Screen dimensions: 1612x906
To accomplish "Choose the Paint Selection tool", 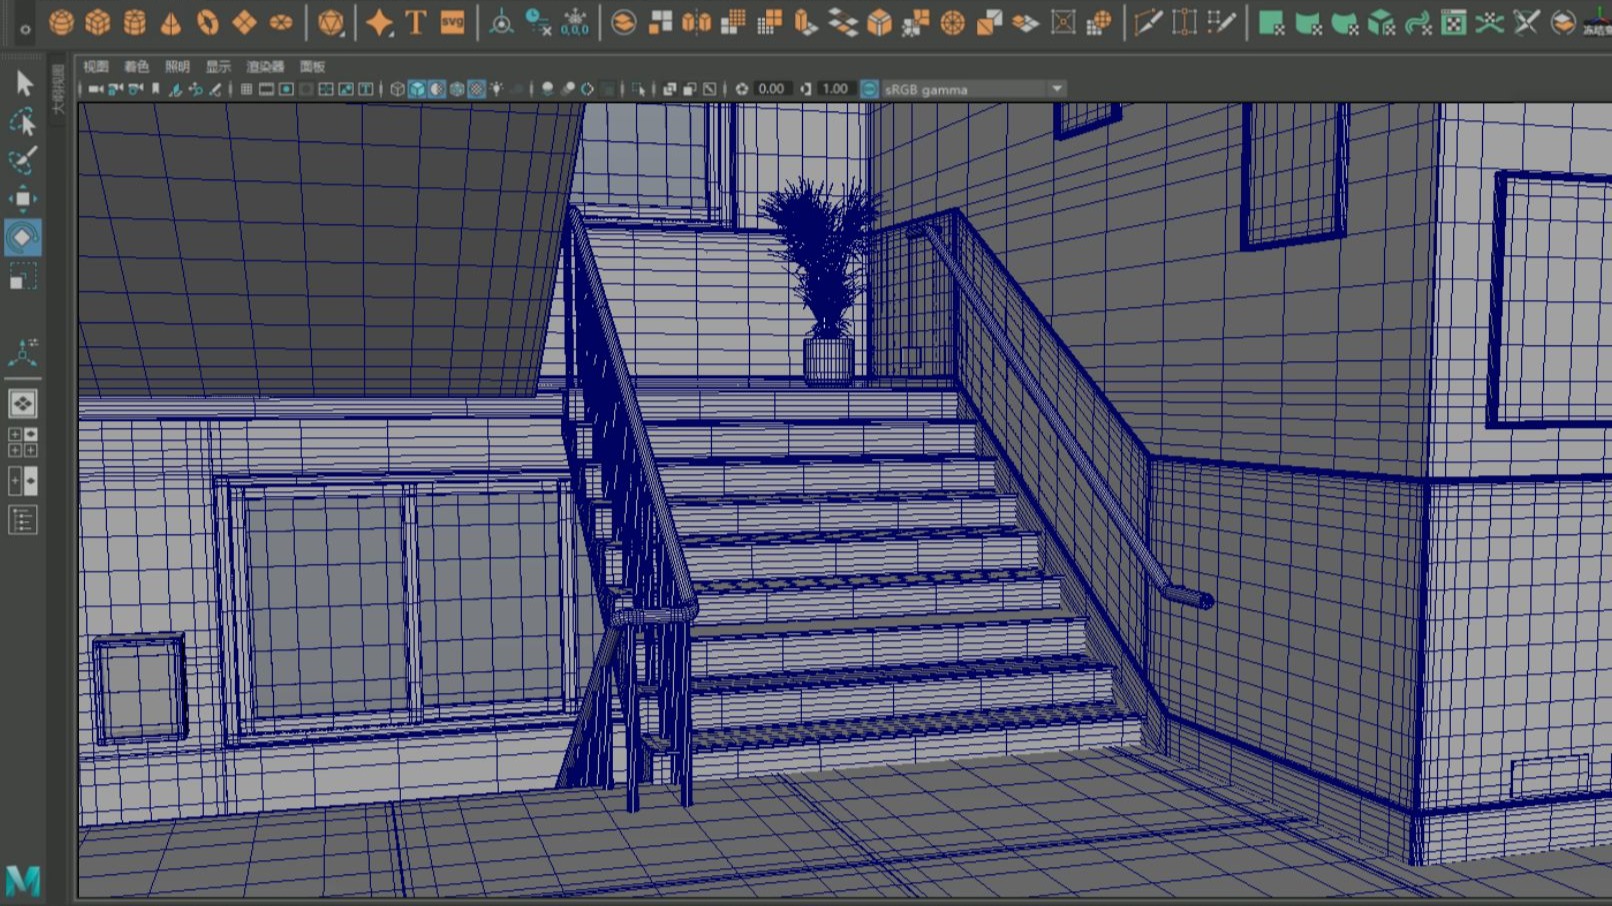I will [23, 160].
